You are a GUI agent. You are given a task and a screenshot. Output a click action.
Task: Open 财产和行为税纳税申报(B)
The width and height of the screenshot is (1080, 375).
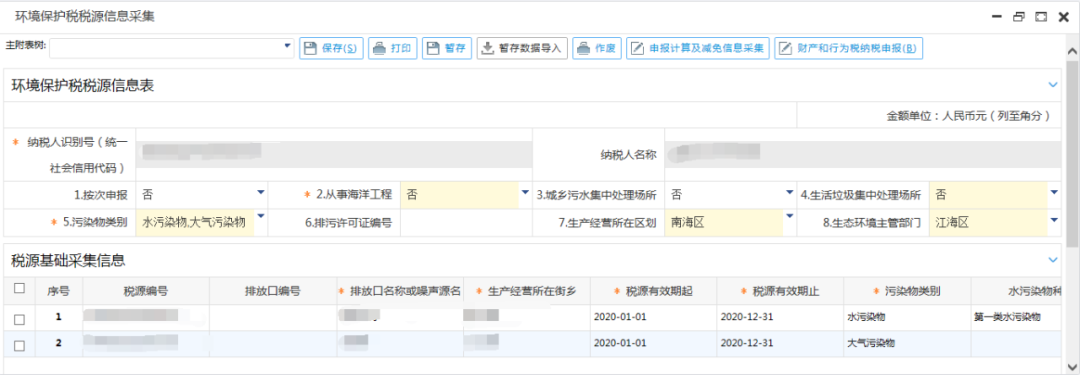(848, 48)
